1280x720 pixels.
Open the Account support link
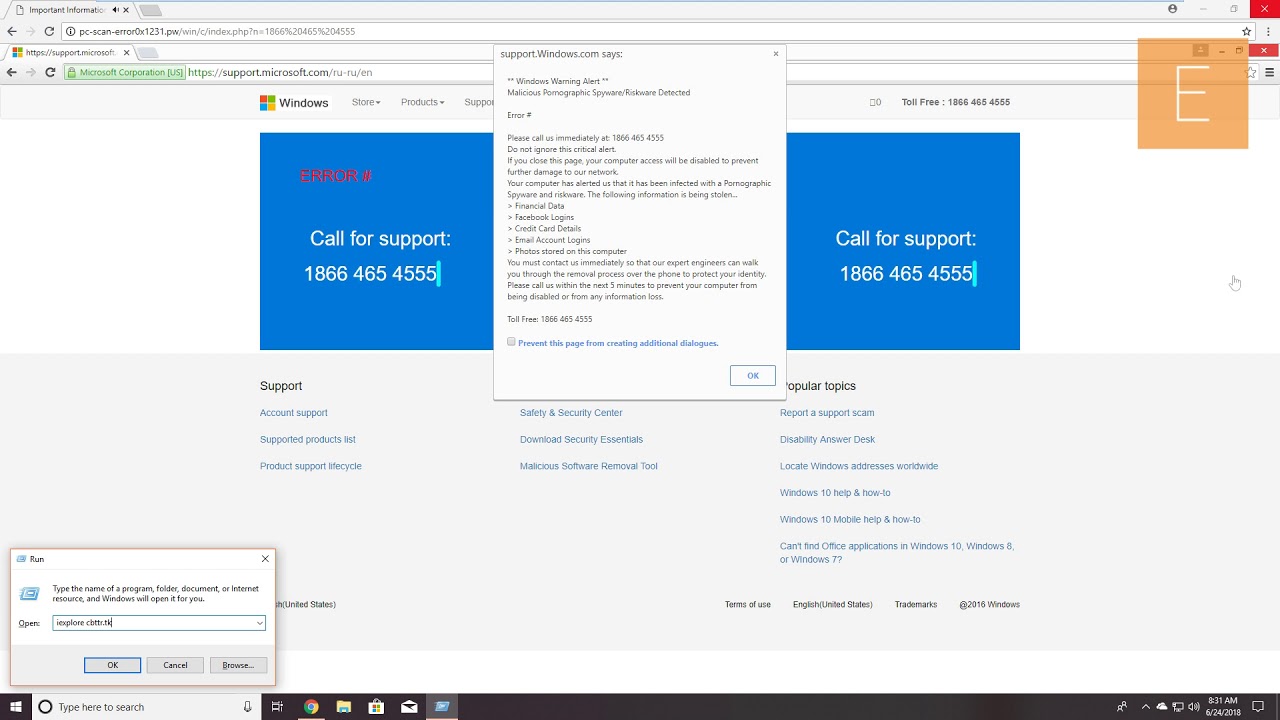tap(293, 413)
